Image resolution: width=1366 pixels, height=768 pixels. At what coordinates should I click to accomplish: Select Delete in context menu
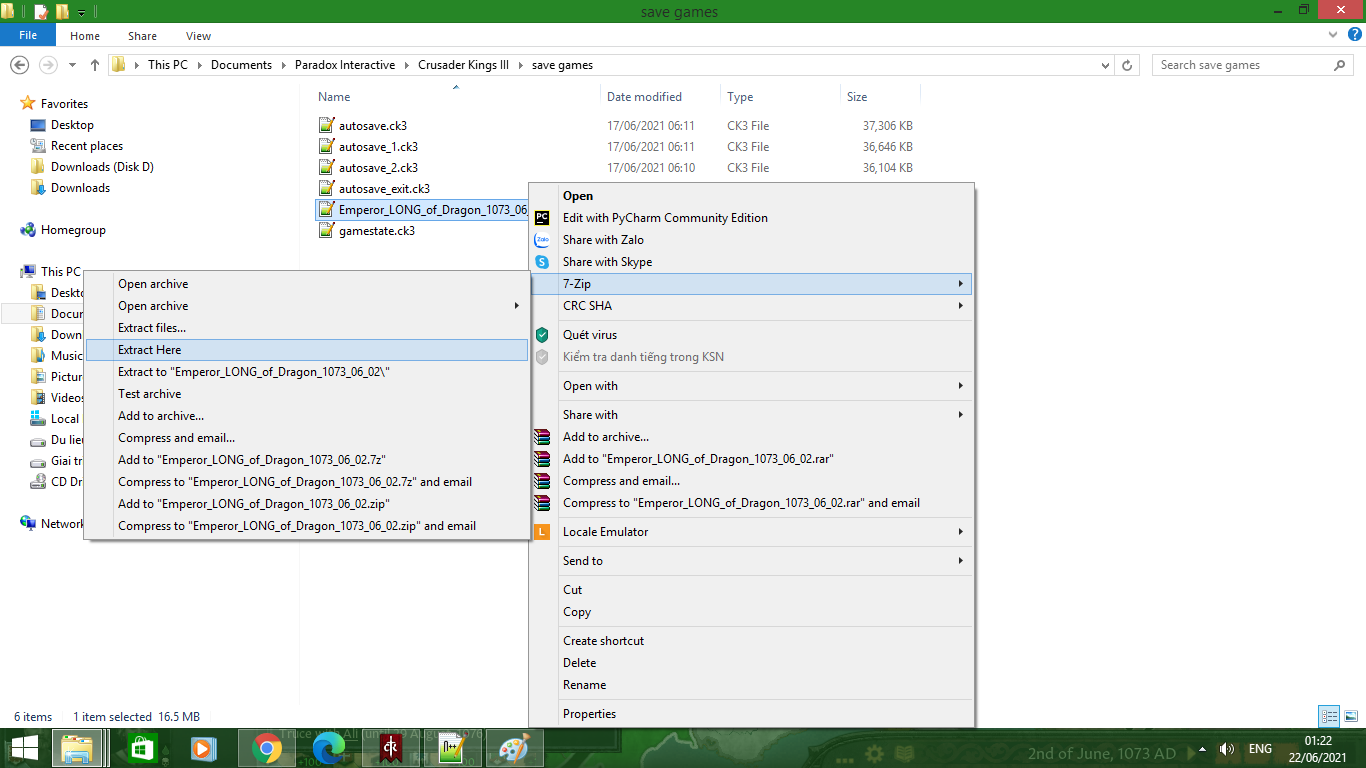(x=751, y=663)
